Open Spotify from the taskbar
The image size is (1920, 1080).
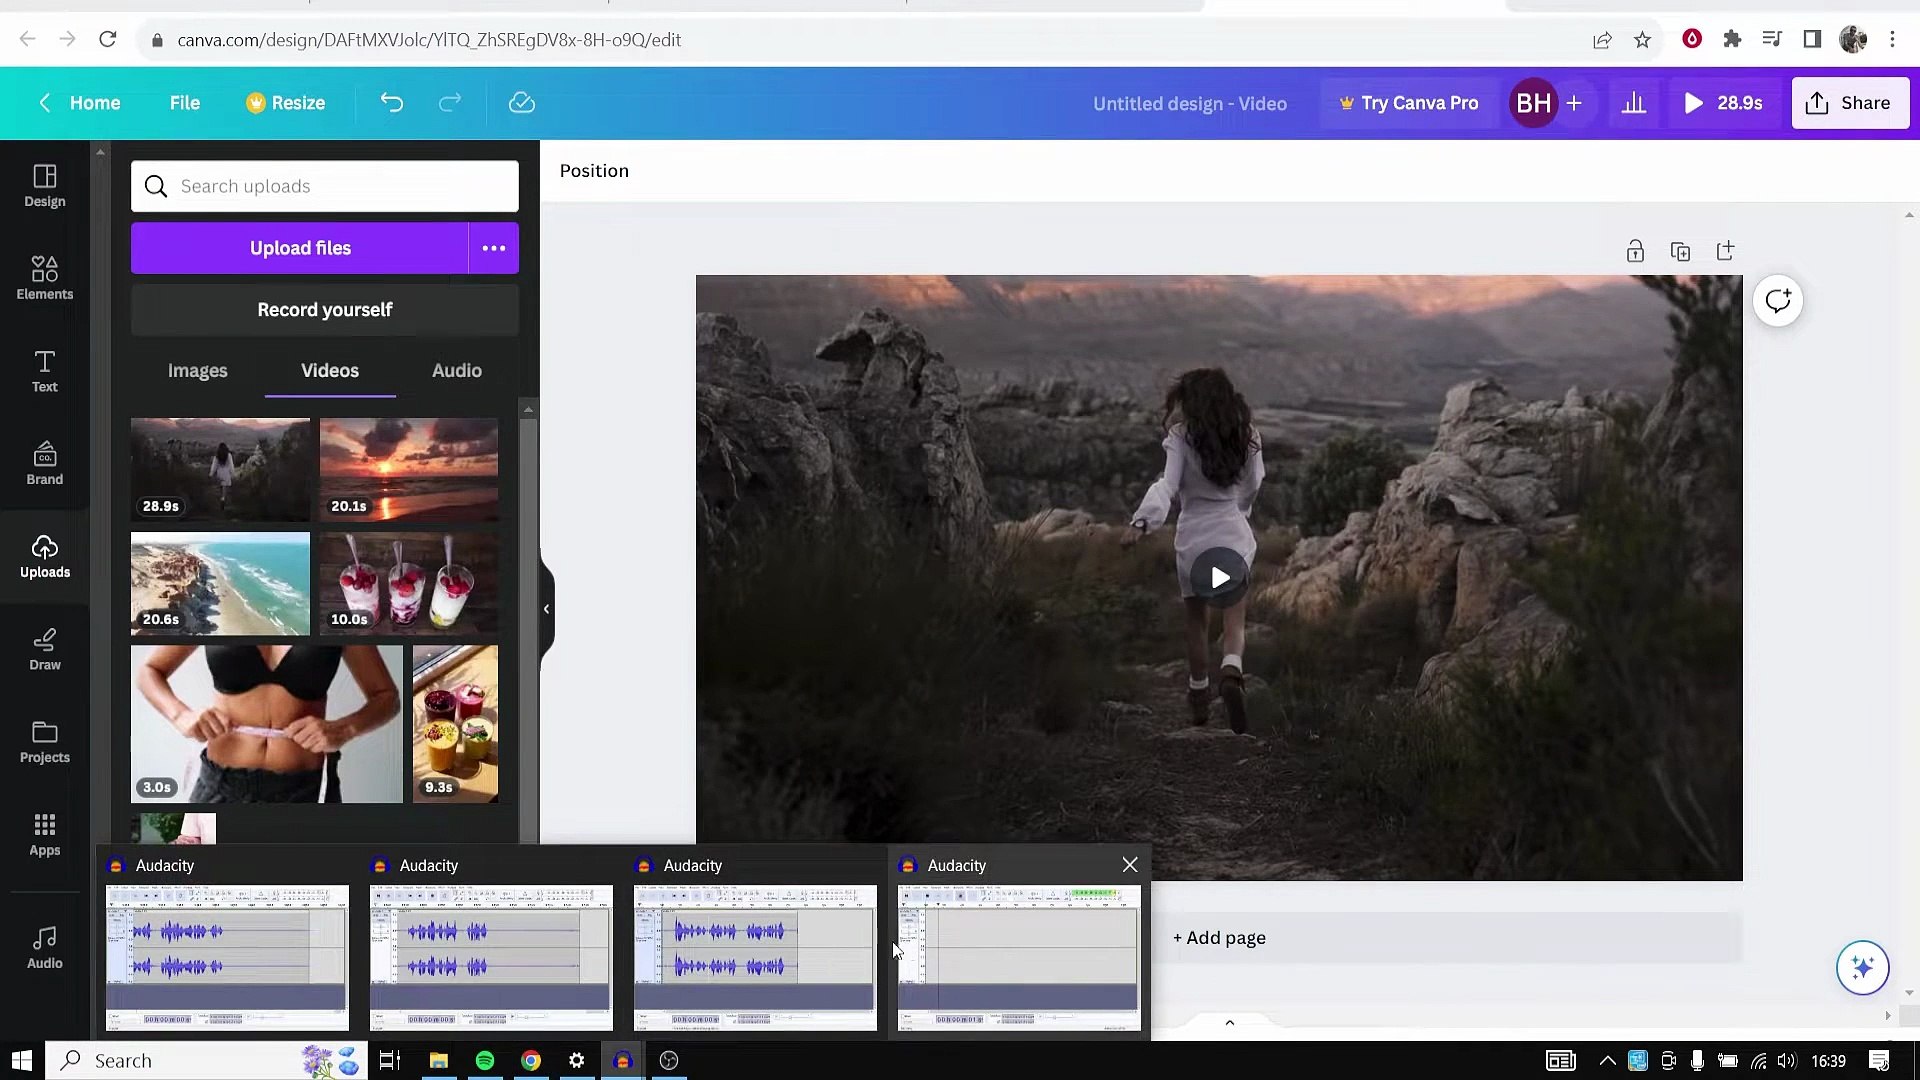(x=484, y=1060)
